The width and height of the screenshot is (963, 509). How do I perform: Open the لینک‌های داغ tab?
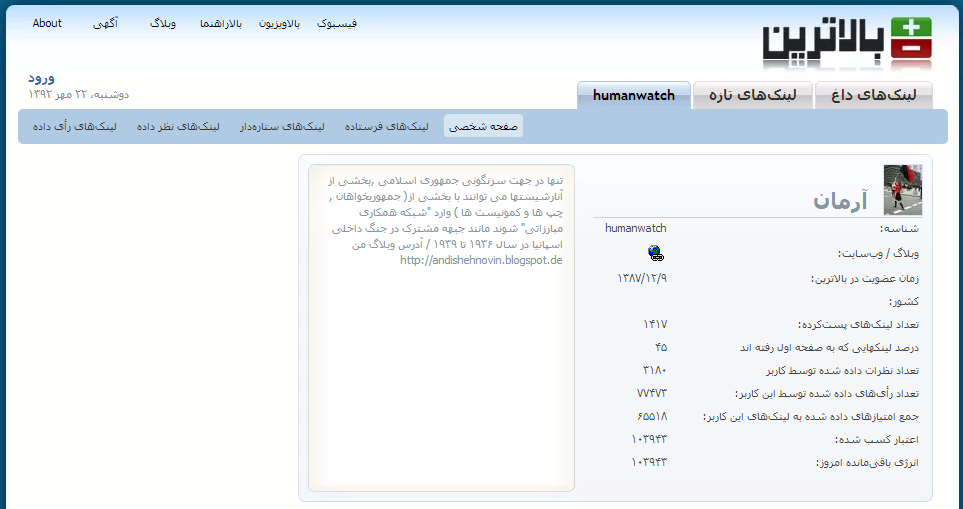(x=874, y=96)
